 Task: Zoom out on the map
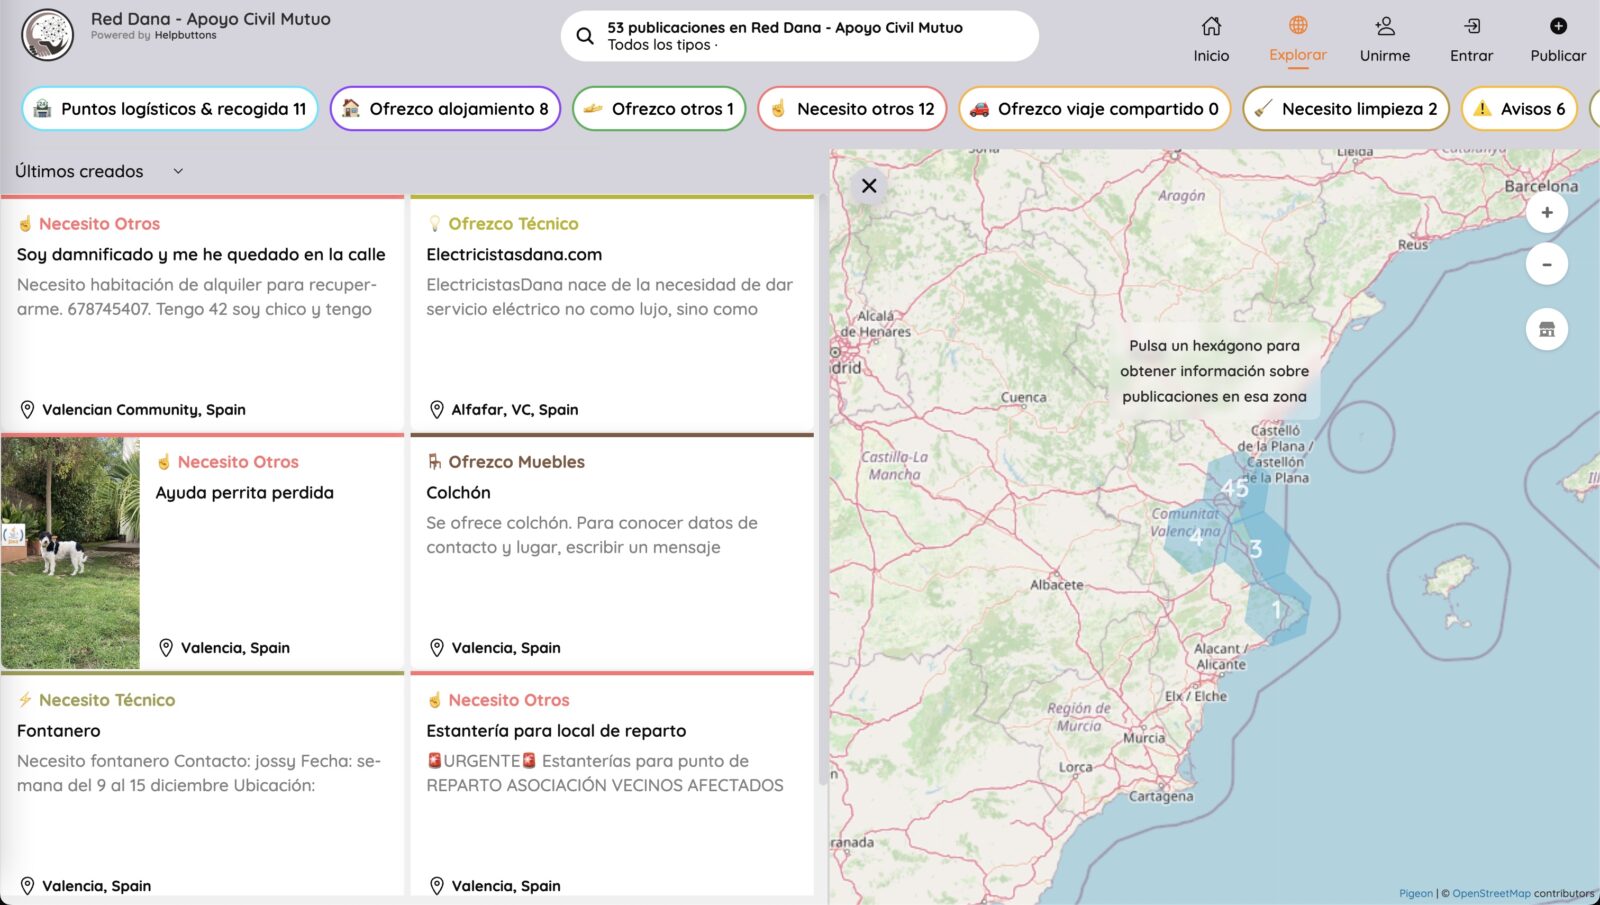[1546, 264]
